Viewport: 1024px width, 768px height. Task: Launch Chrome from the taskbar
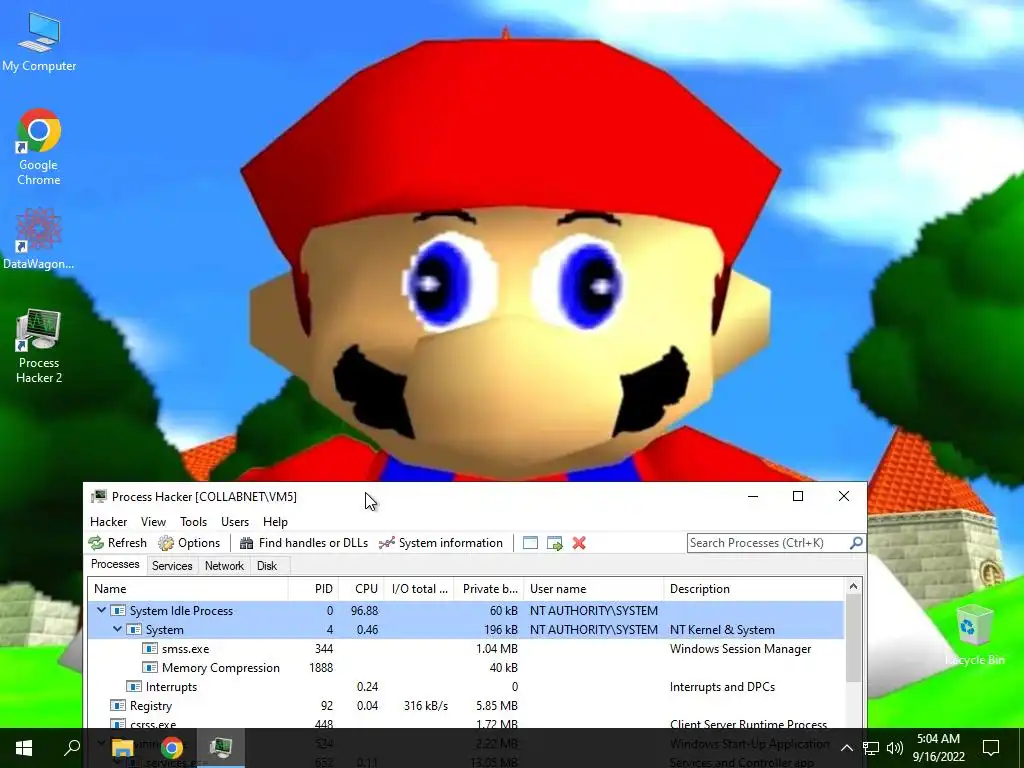tap(172, 748)
